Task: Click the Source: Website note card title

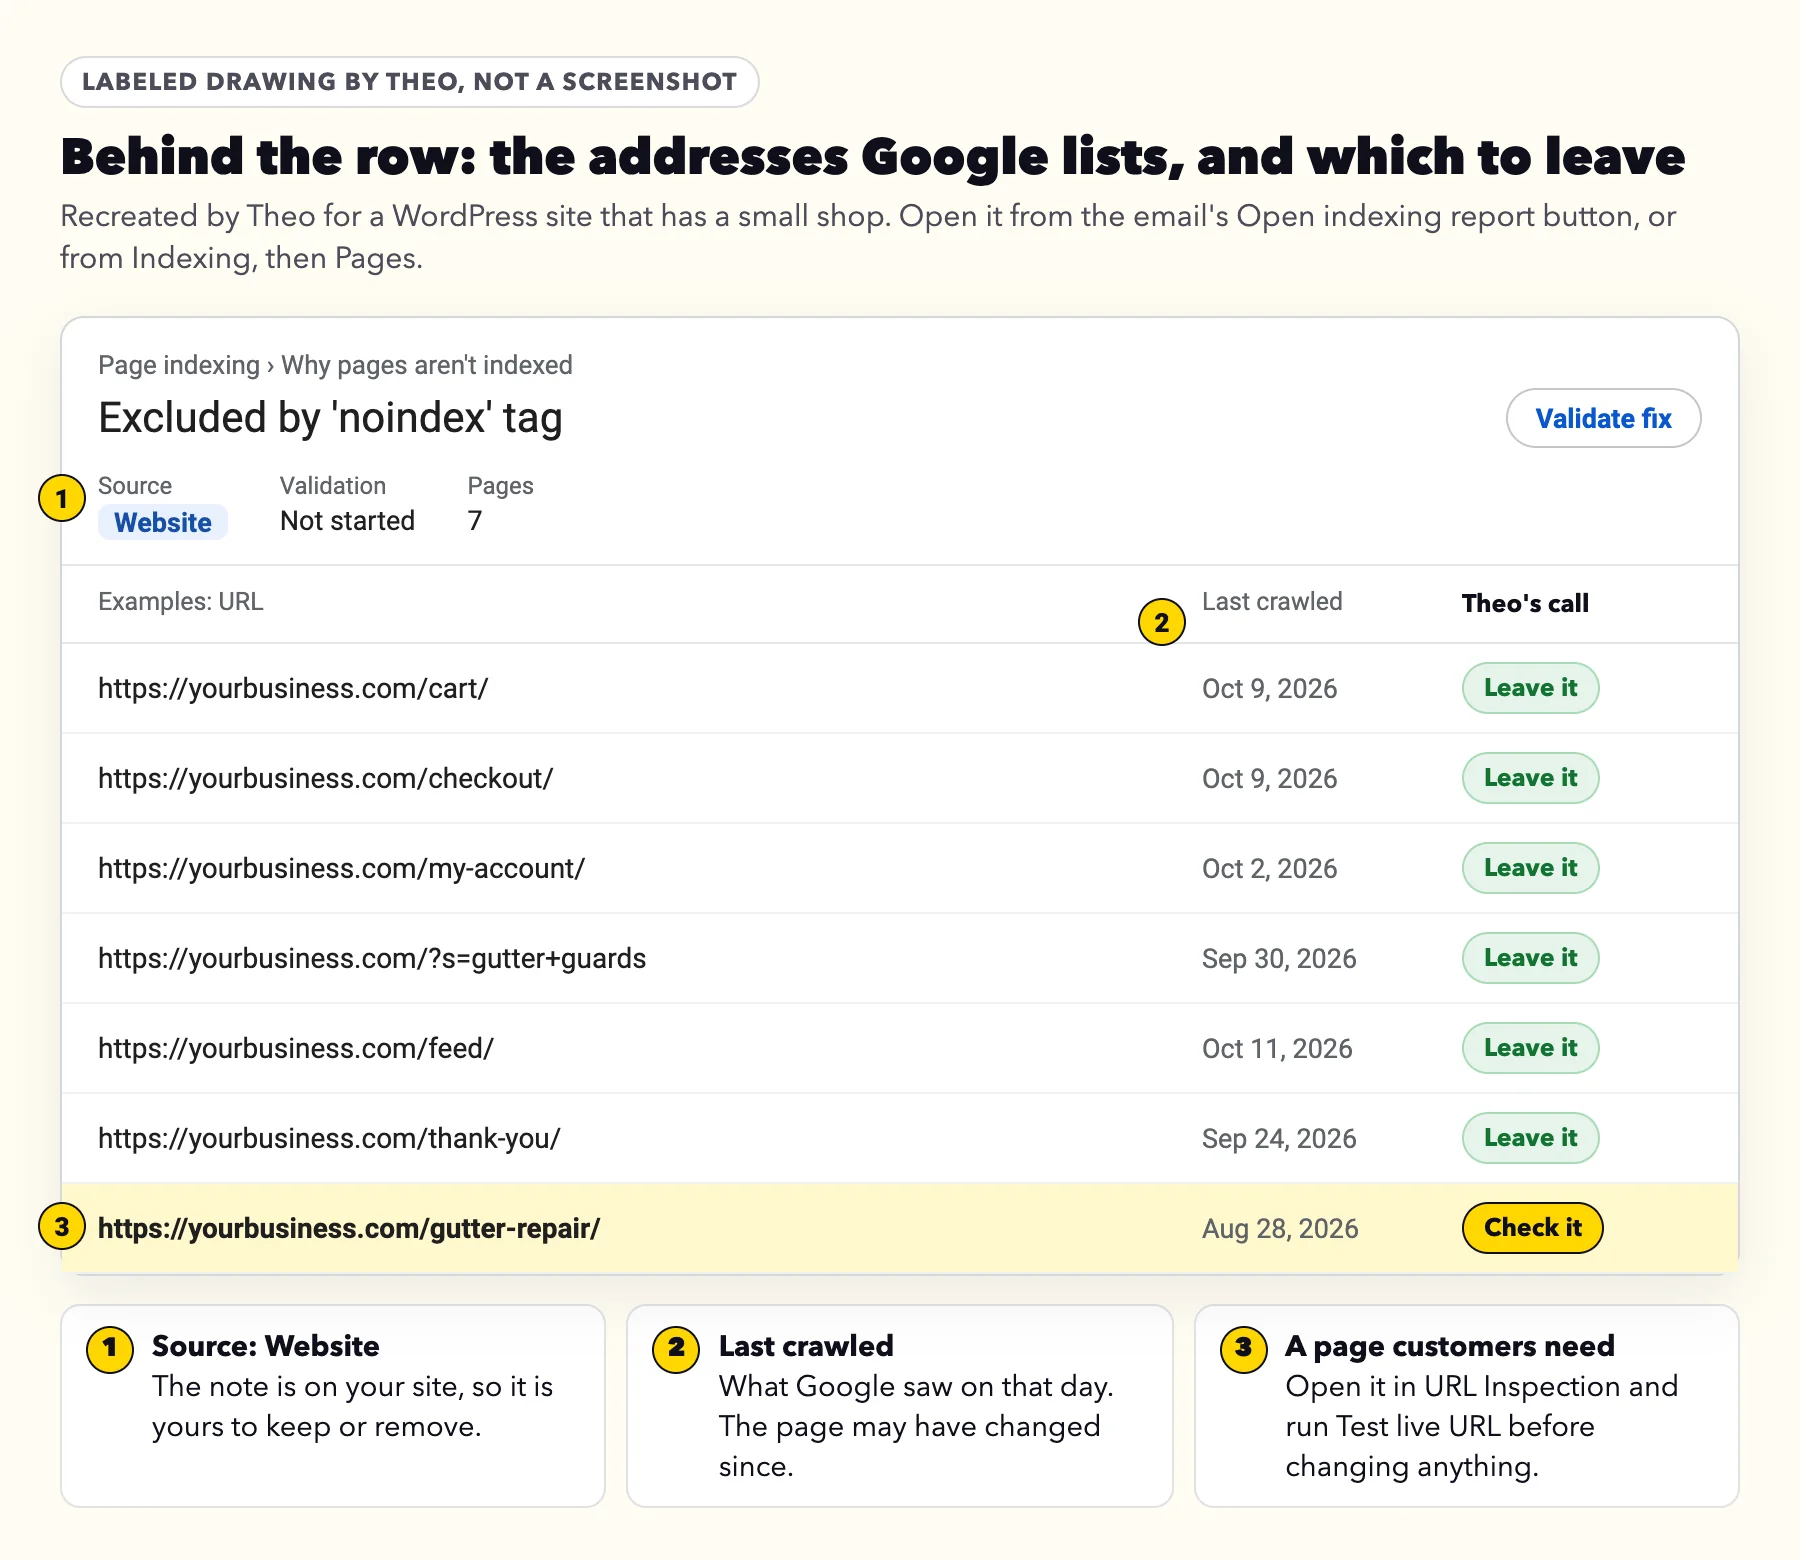Action: pyautogui.click(x=266, y=1346)
